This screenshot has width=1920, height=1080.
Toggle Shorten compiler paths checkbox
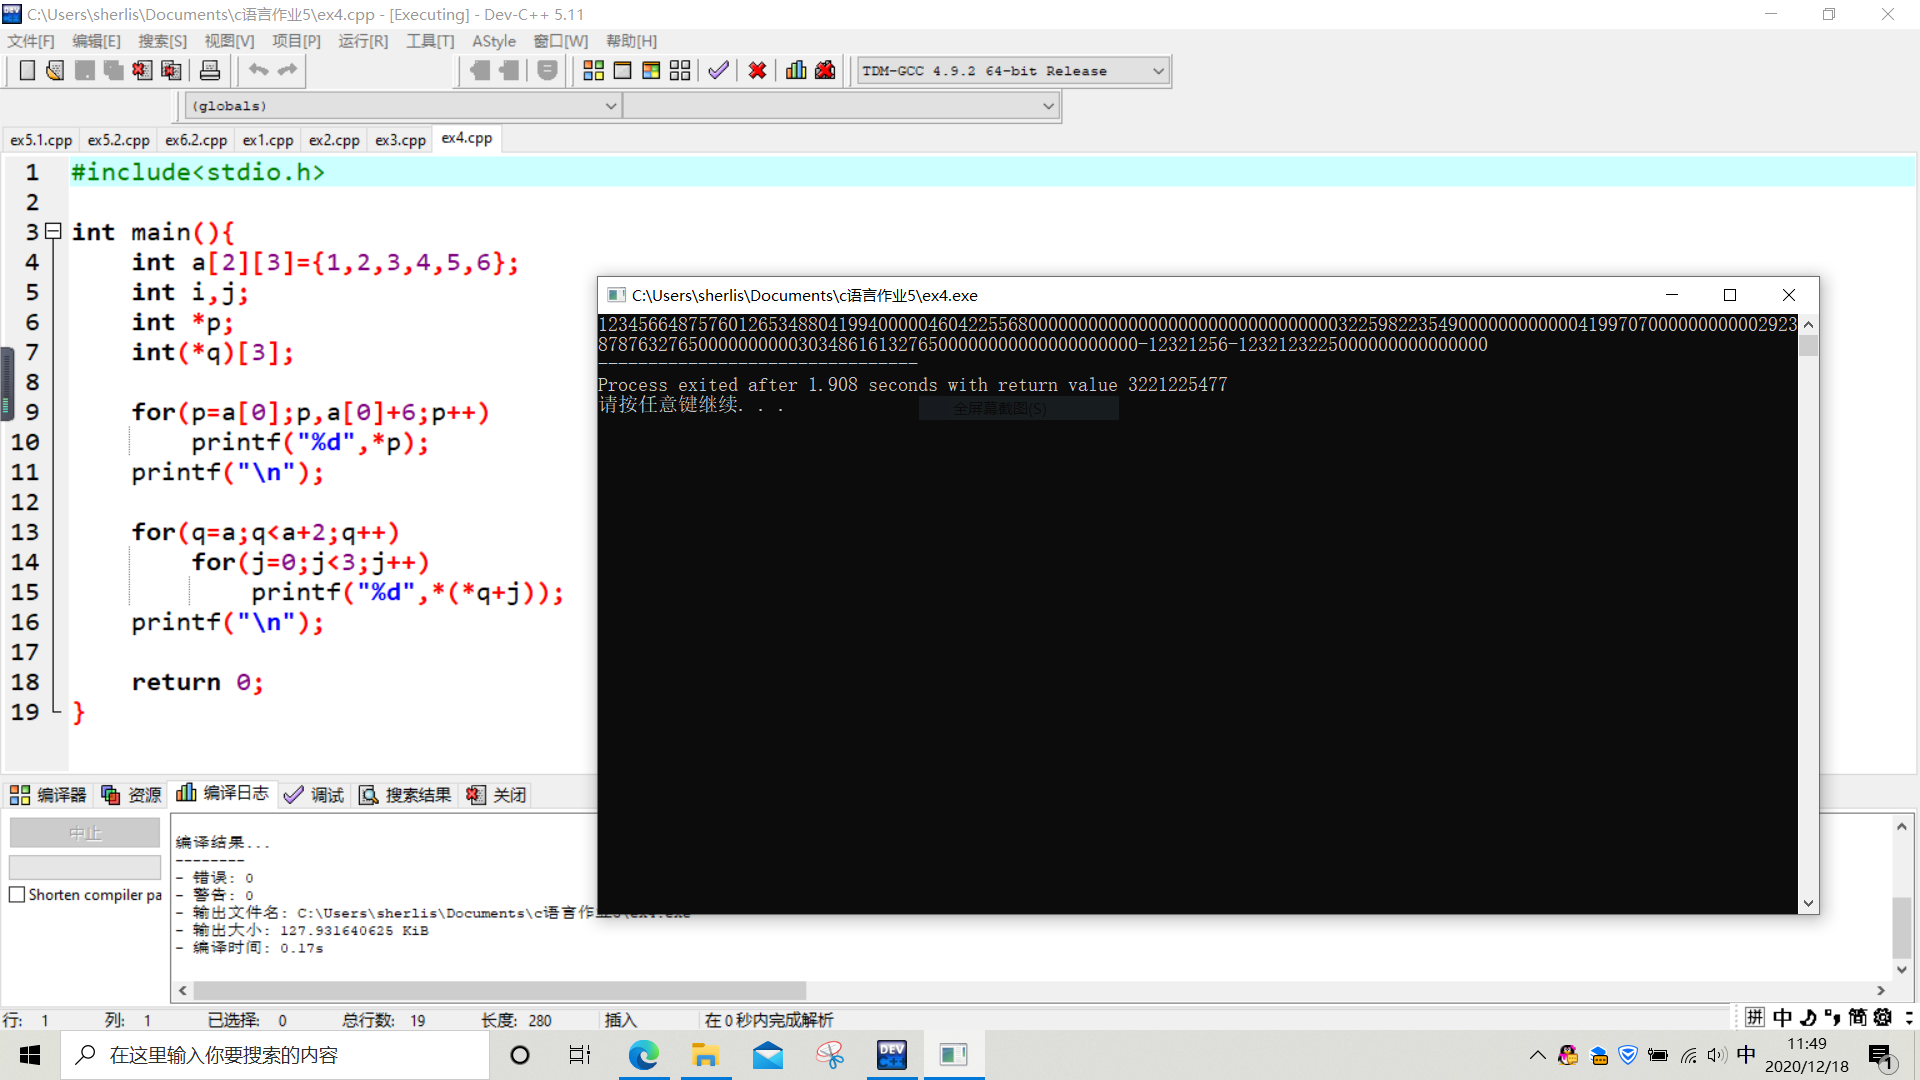point(17,895)
